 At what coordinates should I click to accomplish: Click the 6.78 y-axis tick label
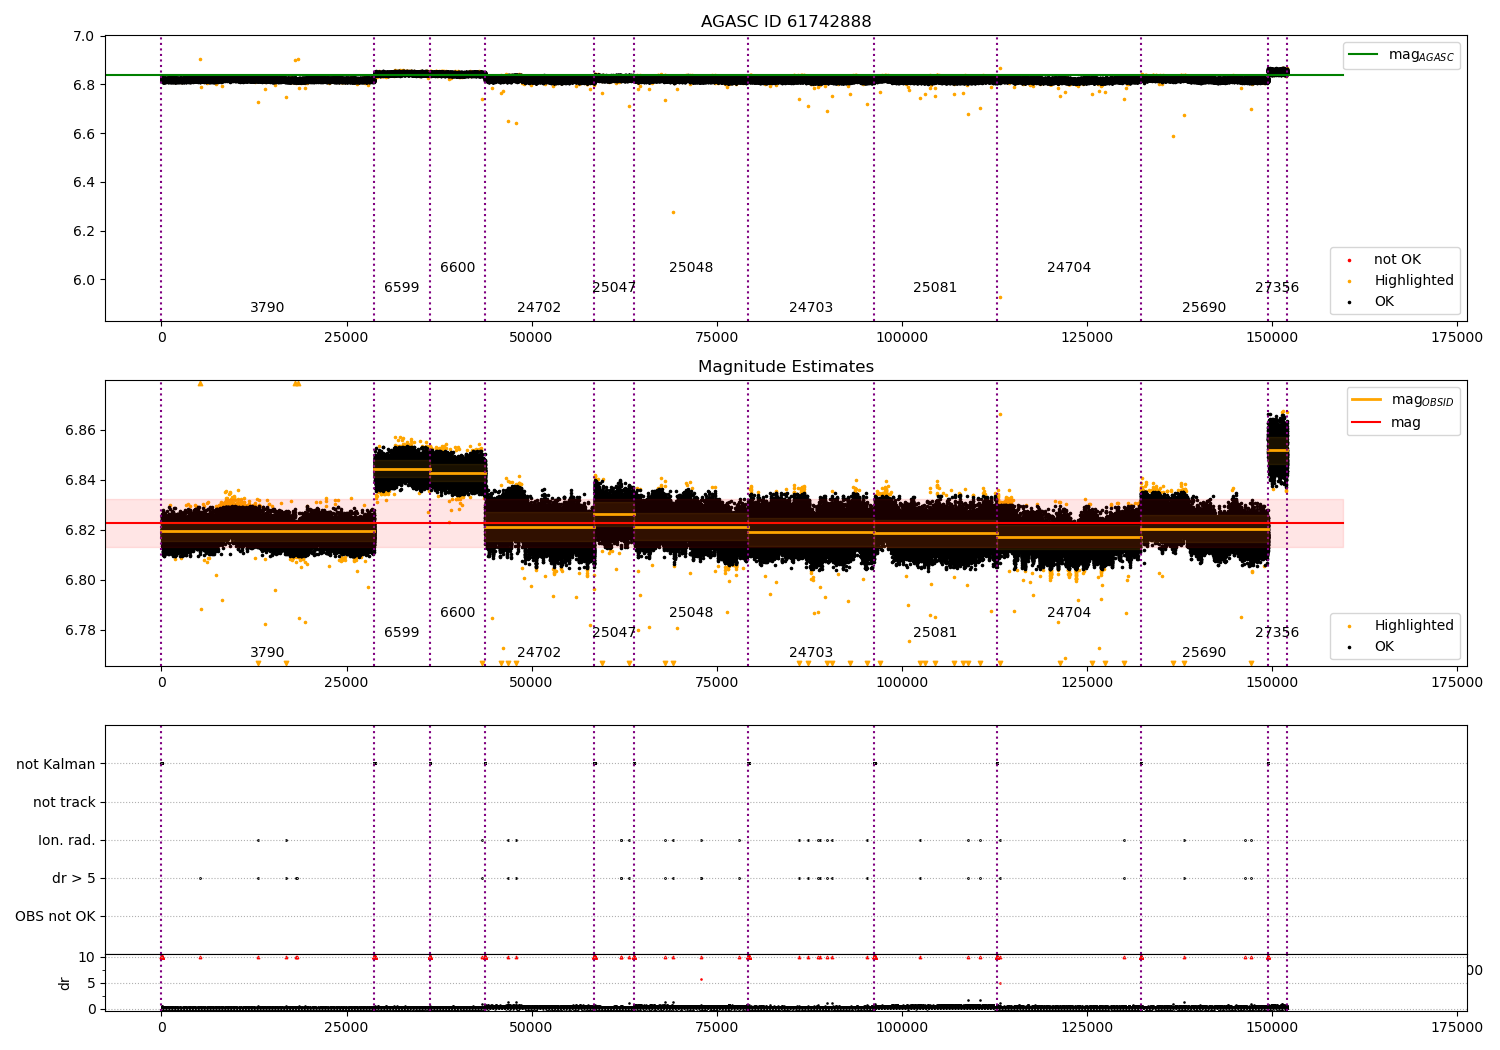tap(81, 631)
